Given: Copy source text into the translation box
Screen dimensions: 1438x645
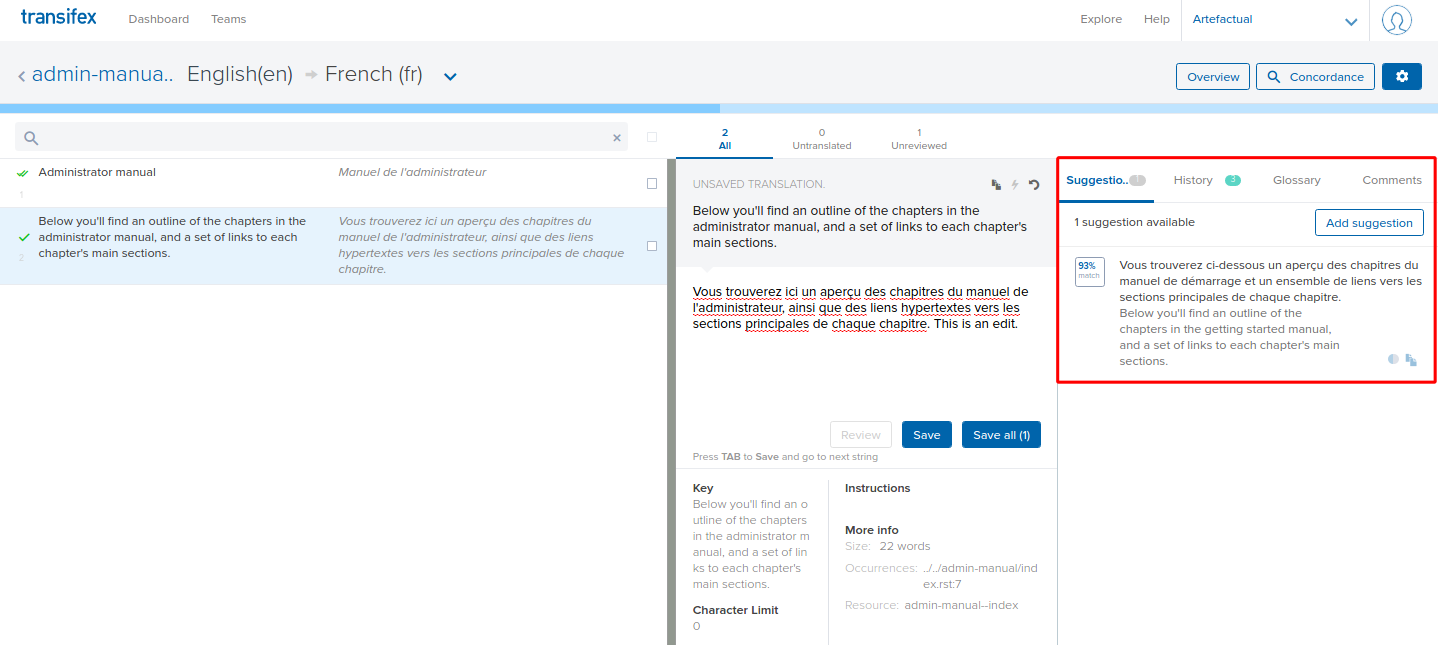Looking at the screenshot, I should click(996, 185).
